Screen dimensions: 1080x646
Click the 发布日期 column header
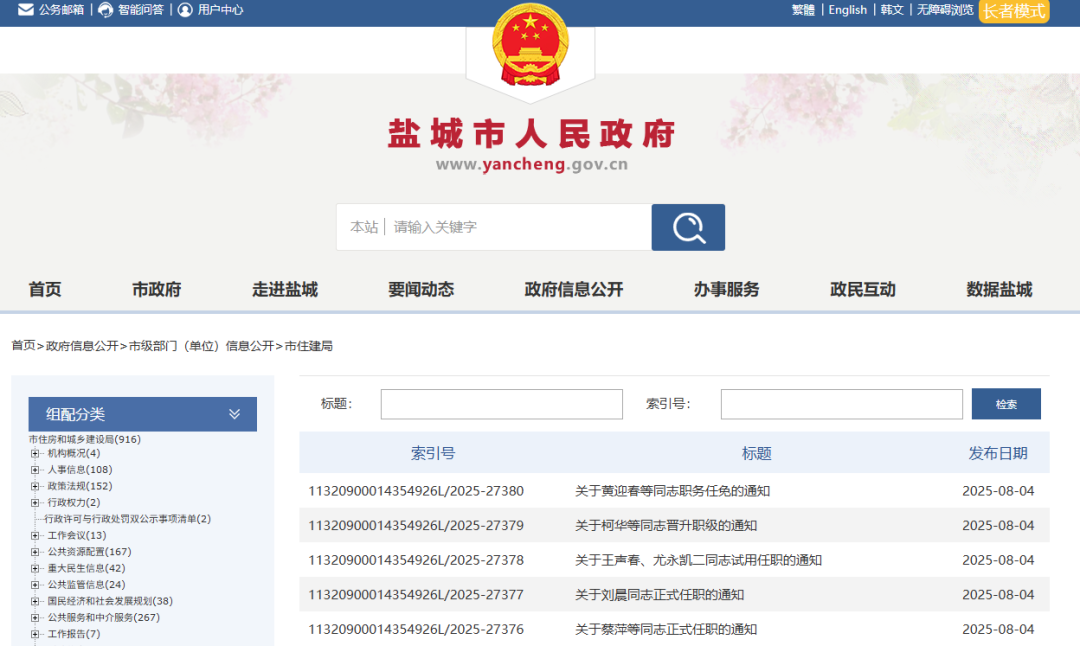point(998,453)
